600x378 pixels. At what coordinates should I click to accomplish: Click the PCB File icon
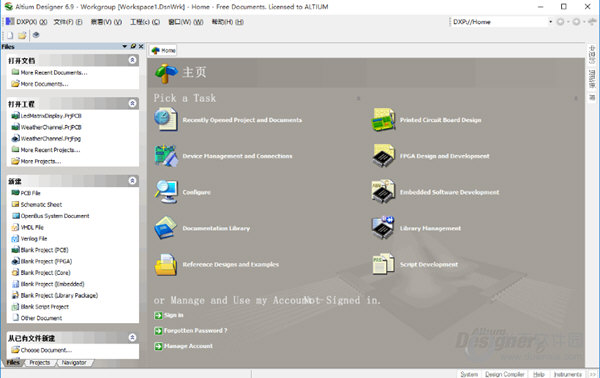pos(15,193)
